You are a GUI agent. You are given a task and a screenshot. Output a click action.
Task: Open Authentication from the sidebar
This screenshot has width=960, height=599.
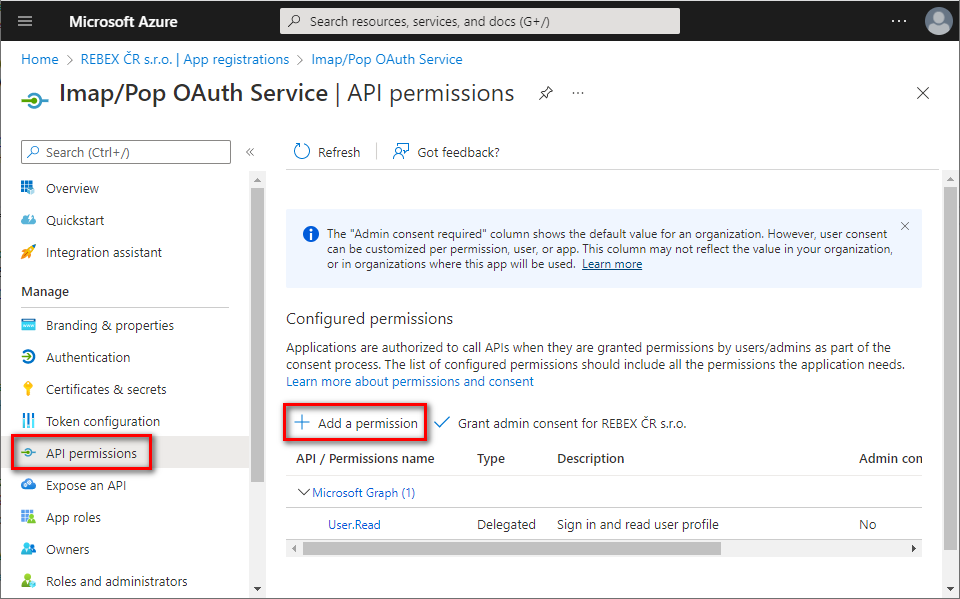90,357
